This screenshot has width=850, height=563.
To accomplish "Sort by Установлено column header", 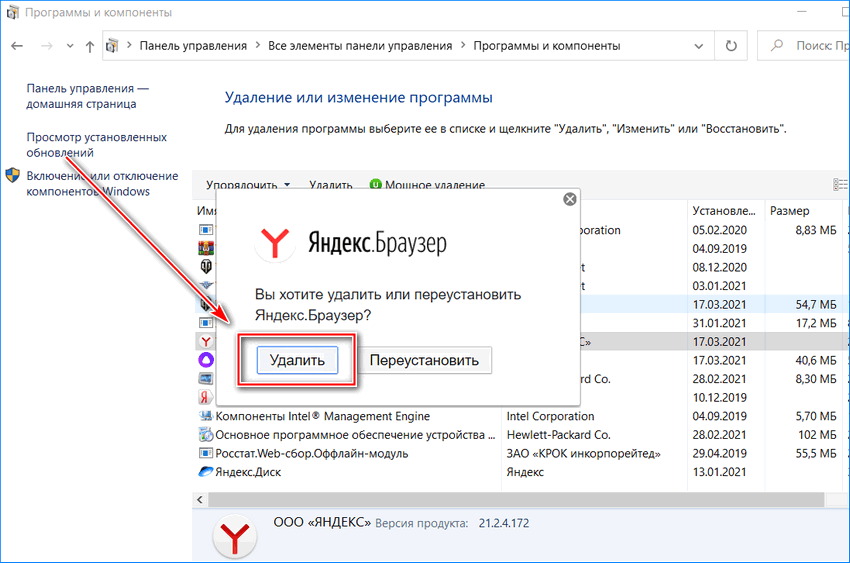I will point(724,211).
